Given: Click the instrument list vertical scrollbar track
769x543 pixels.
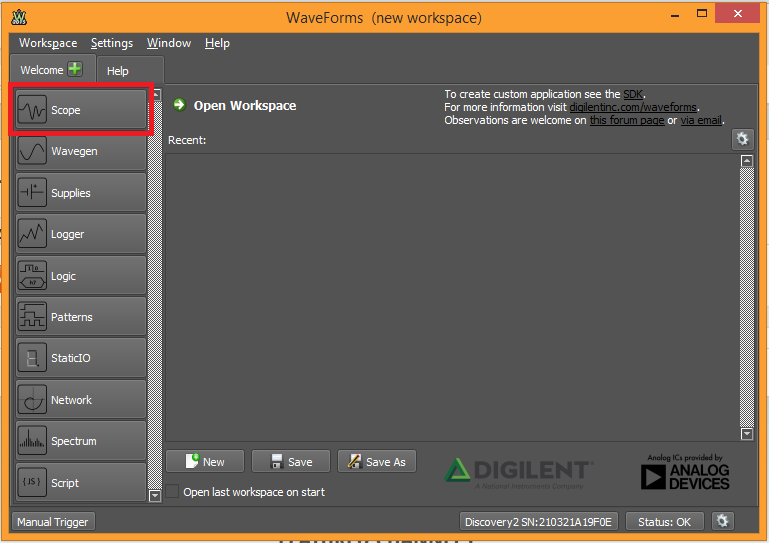Looking at the screenshot, I should [x=155, y=295].
